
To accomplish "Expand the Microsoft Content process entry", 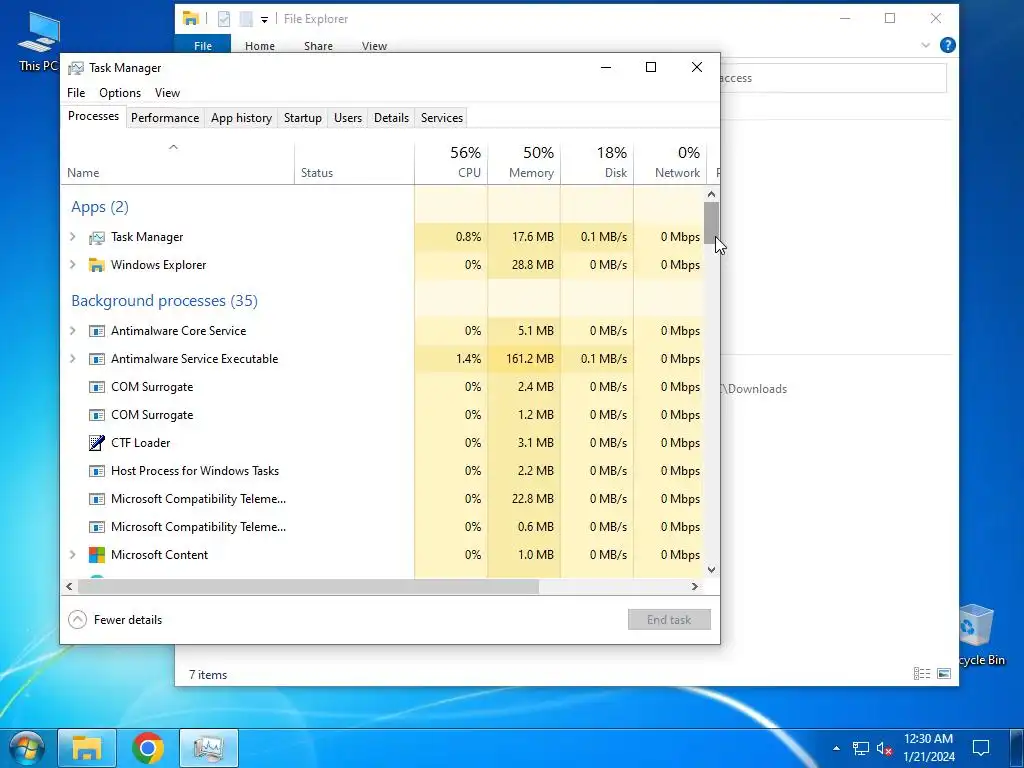I will (x=72, y=554).
